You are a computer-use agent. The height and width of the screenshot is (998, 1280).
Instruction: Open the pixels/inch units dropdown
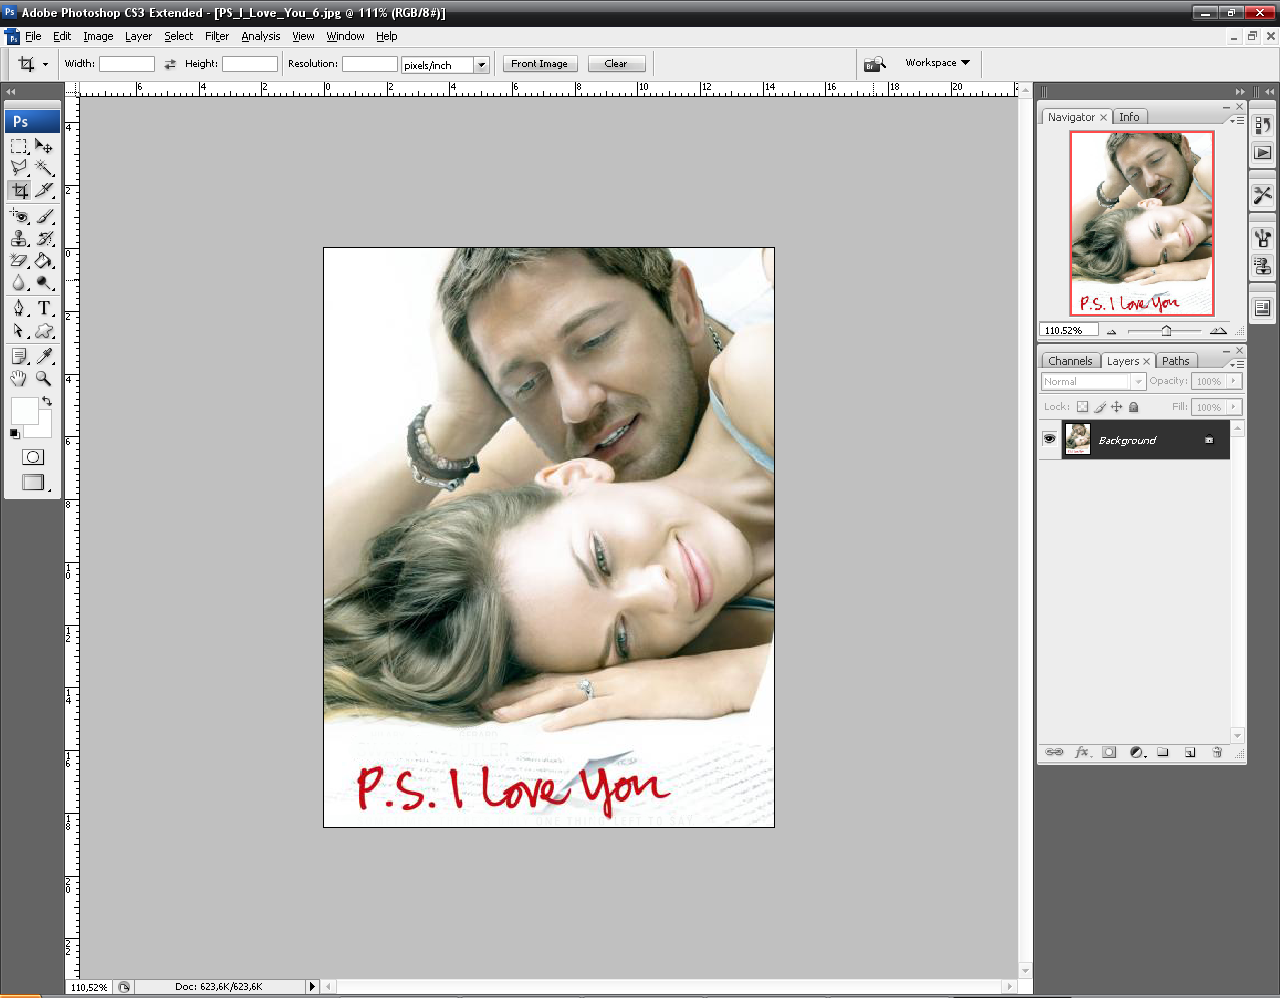pyautogui.click(x=481, y=65)
